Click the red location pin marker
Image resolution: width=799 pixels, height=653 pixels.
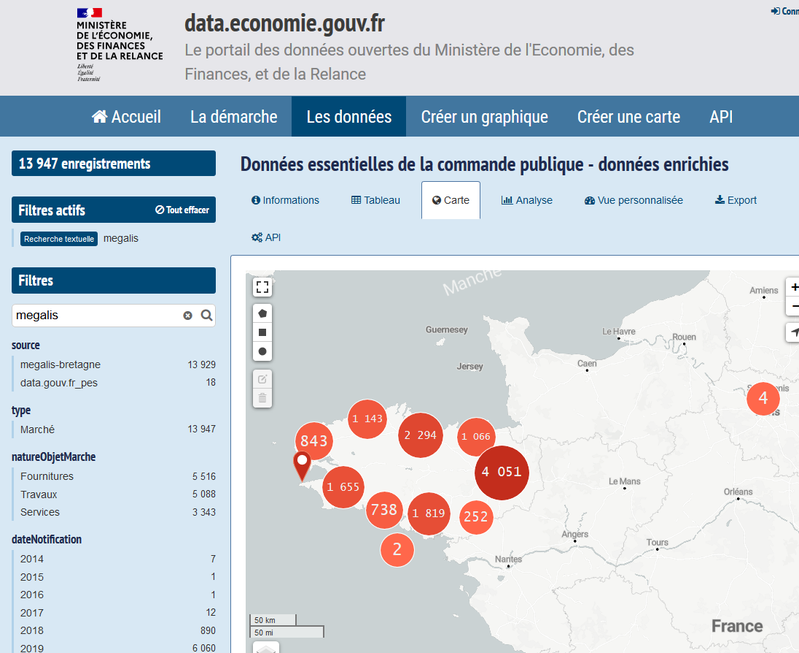(x=302, y=466)
